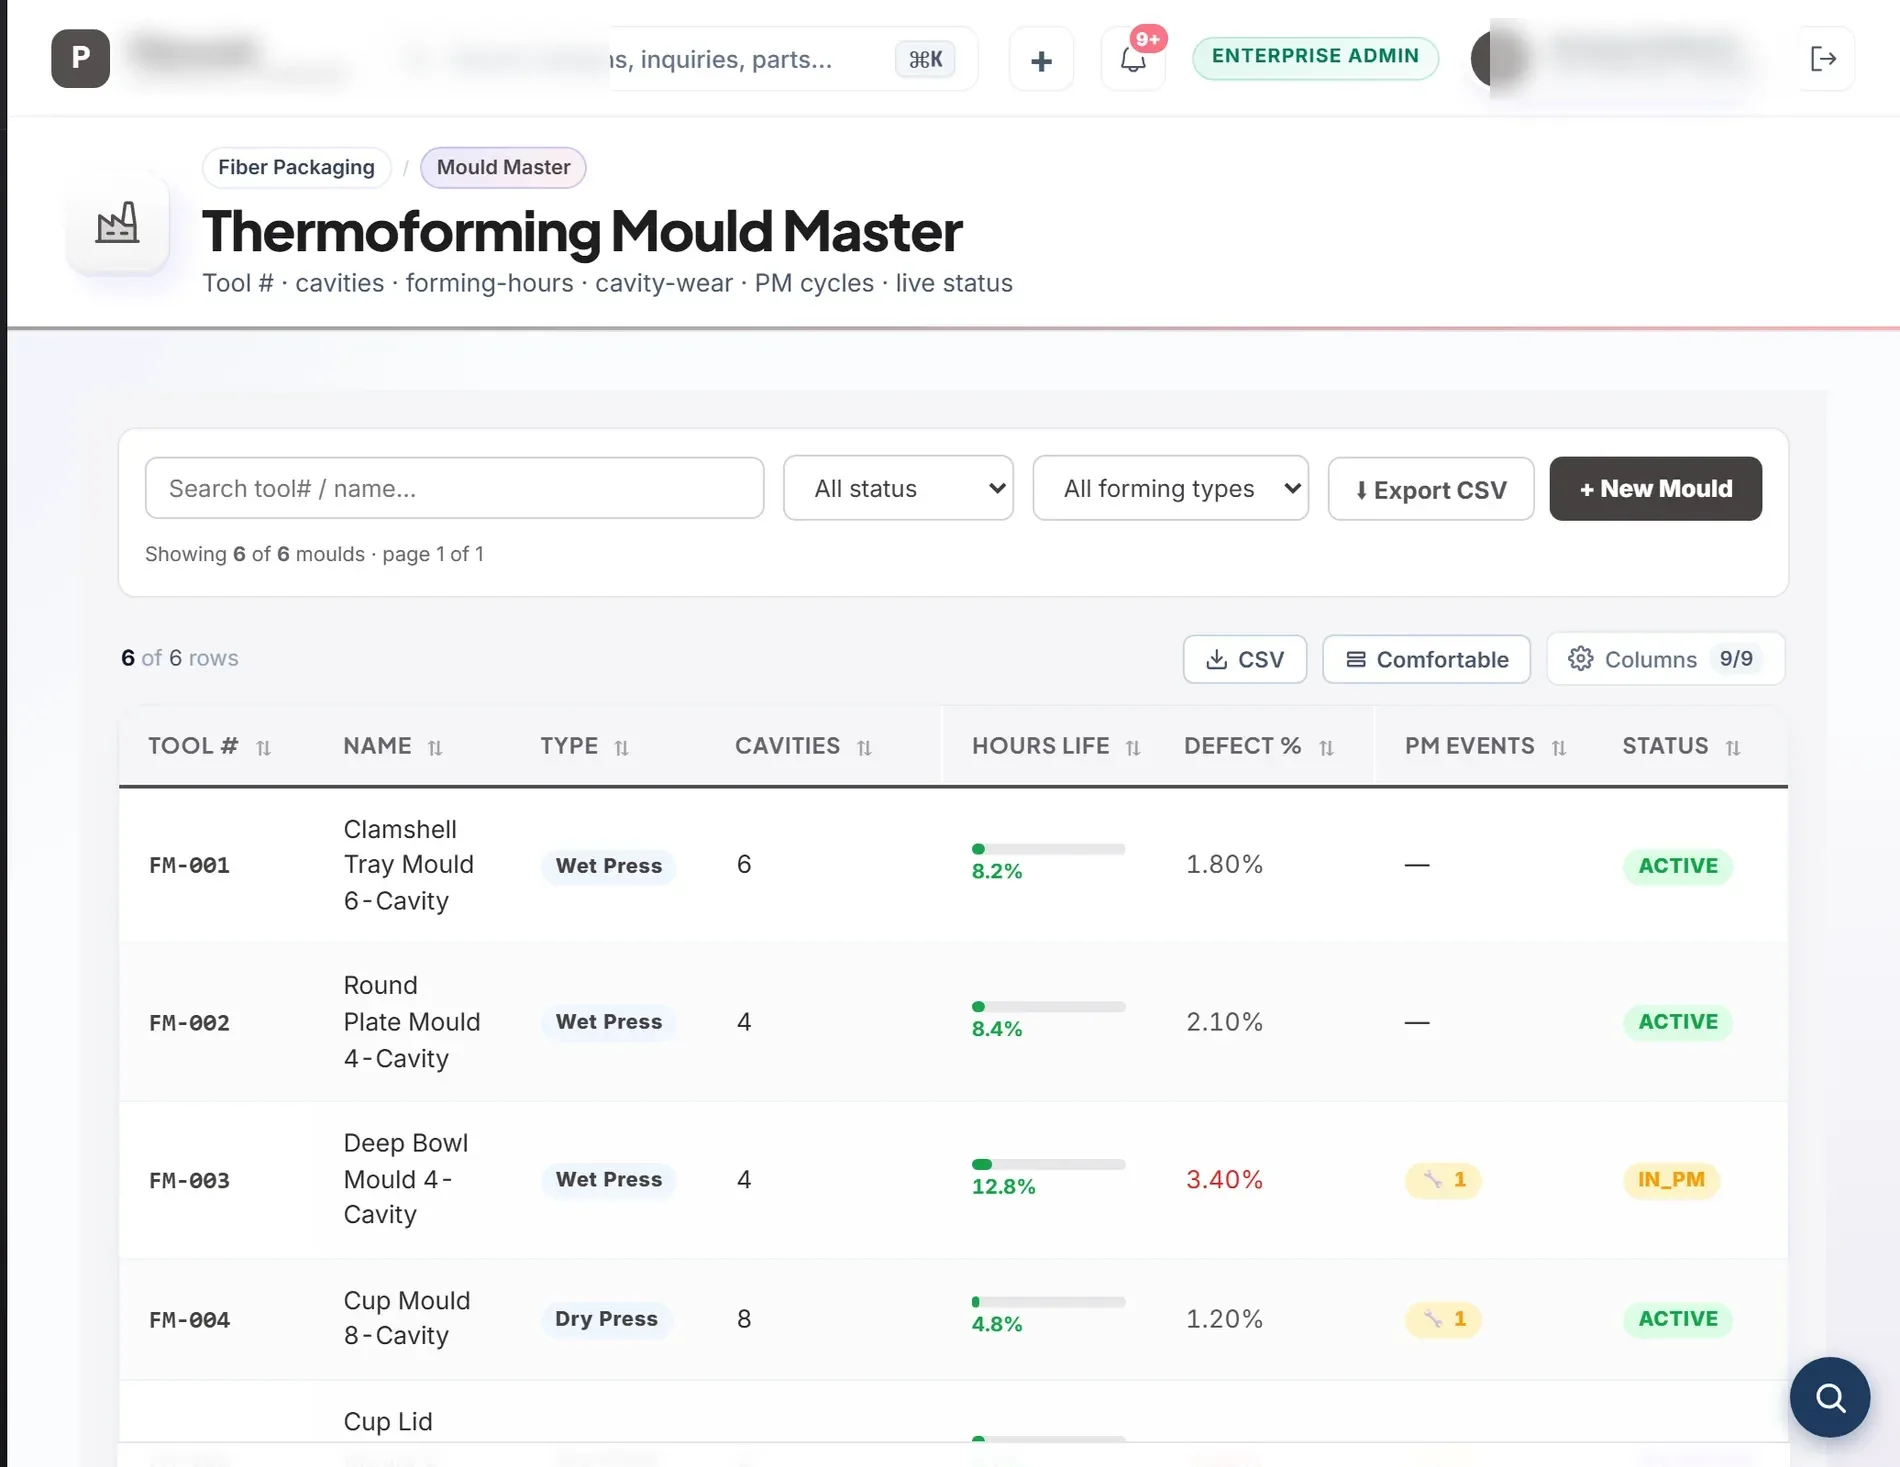
Task: Select Deep Bowl Mould 4-Cavity name
Action: 405,1179
